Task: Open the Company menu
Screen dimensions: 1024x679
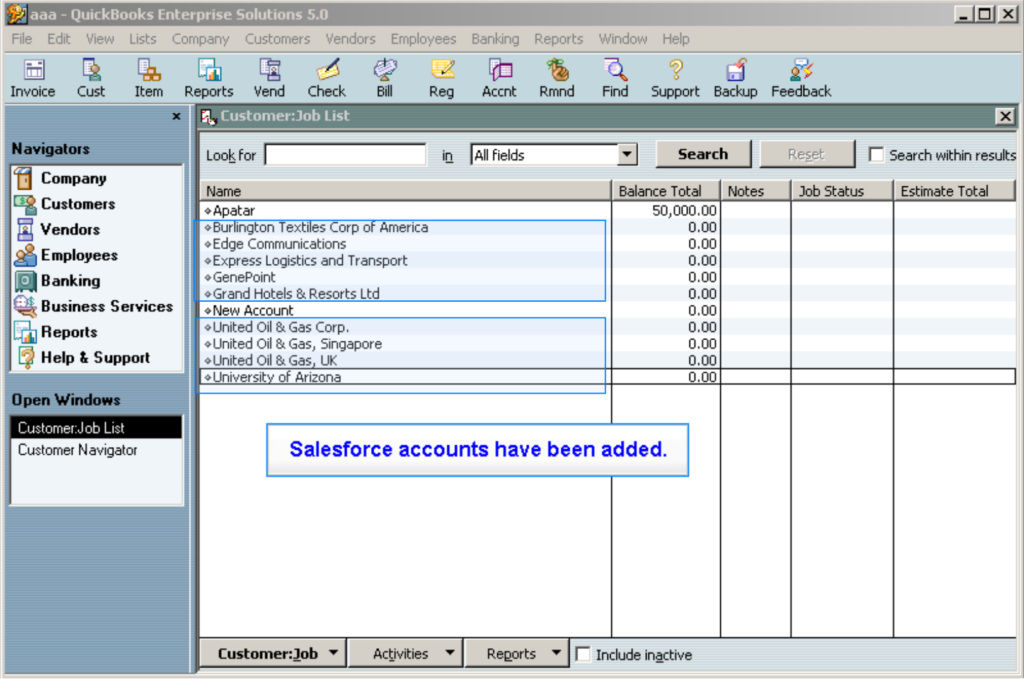Action: (x=200, y=39)
